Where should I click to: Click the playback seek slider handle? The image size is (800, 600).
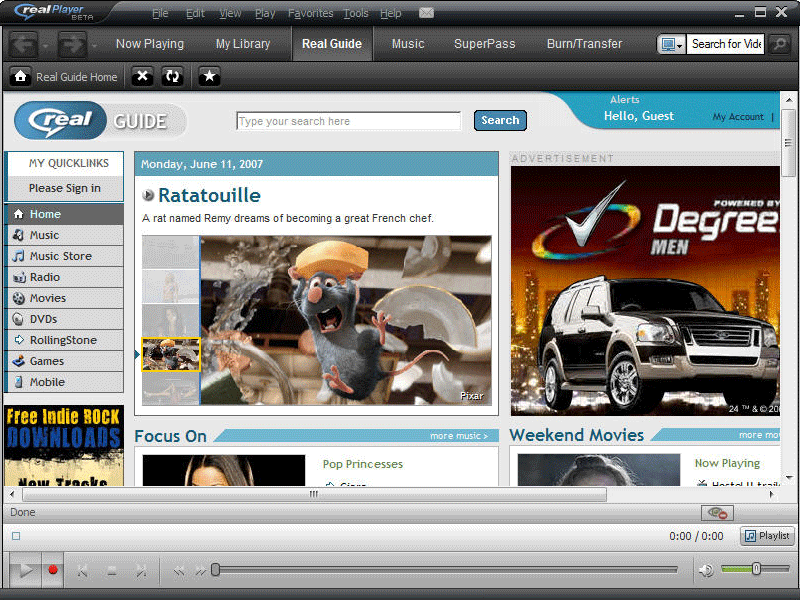215,569
